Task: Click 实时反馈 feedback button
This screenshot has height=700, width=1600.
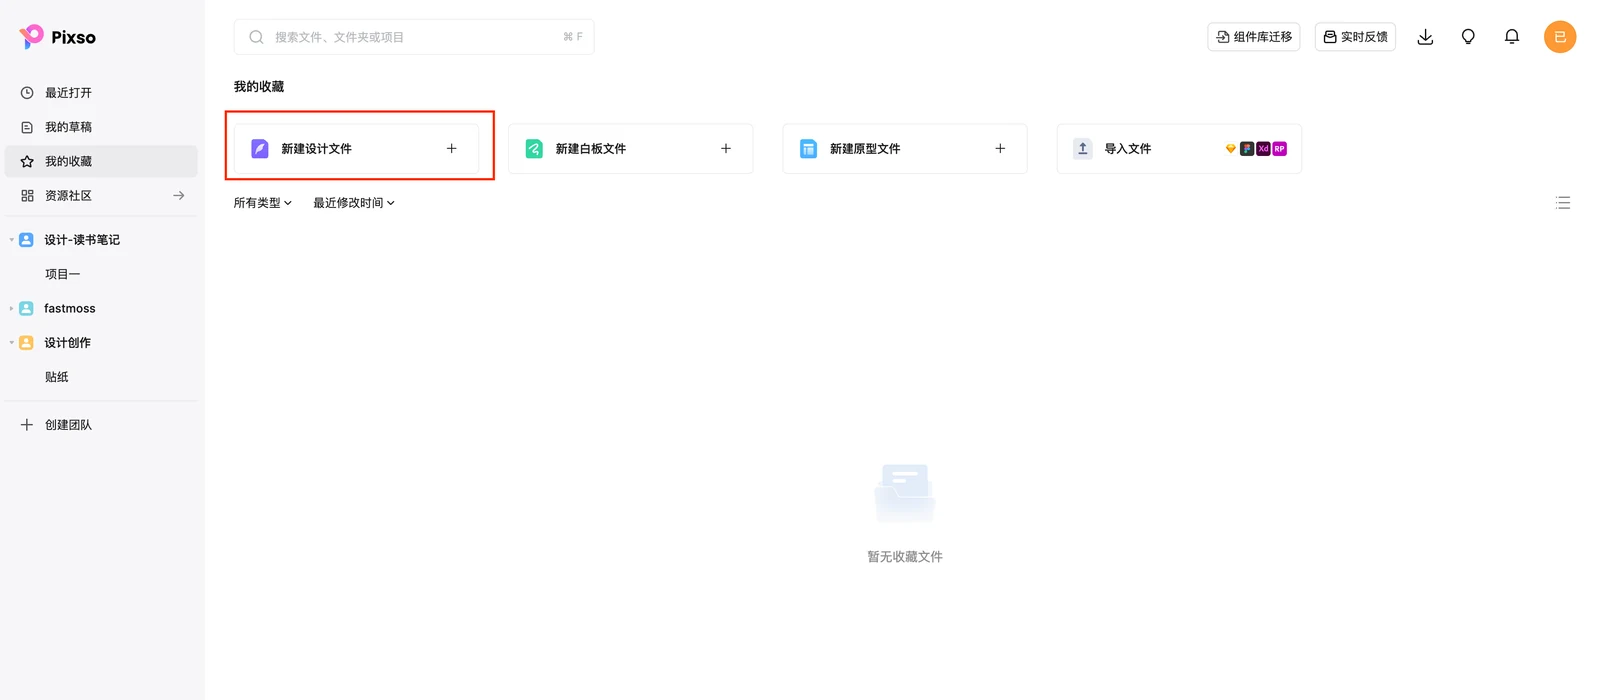Action: [1355, 37]
